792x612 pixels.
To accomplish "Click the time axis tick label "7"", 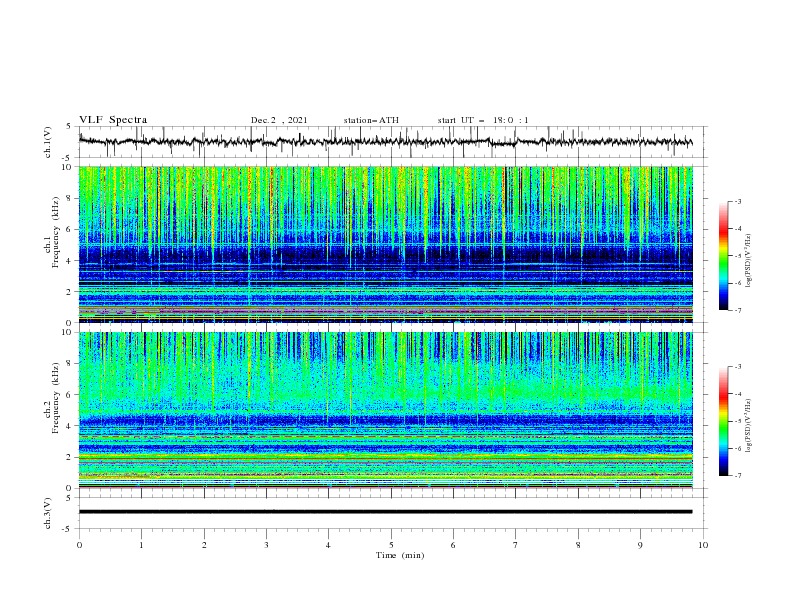I will tap(516, 545).
